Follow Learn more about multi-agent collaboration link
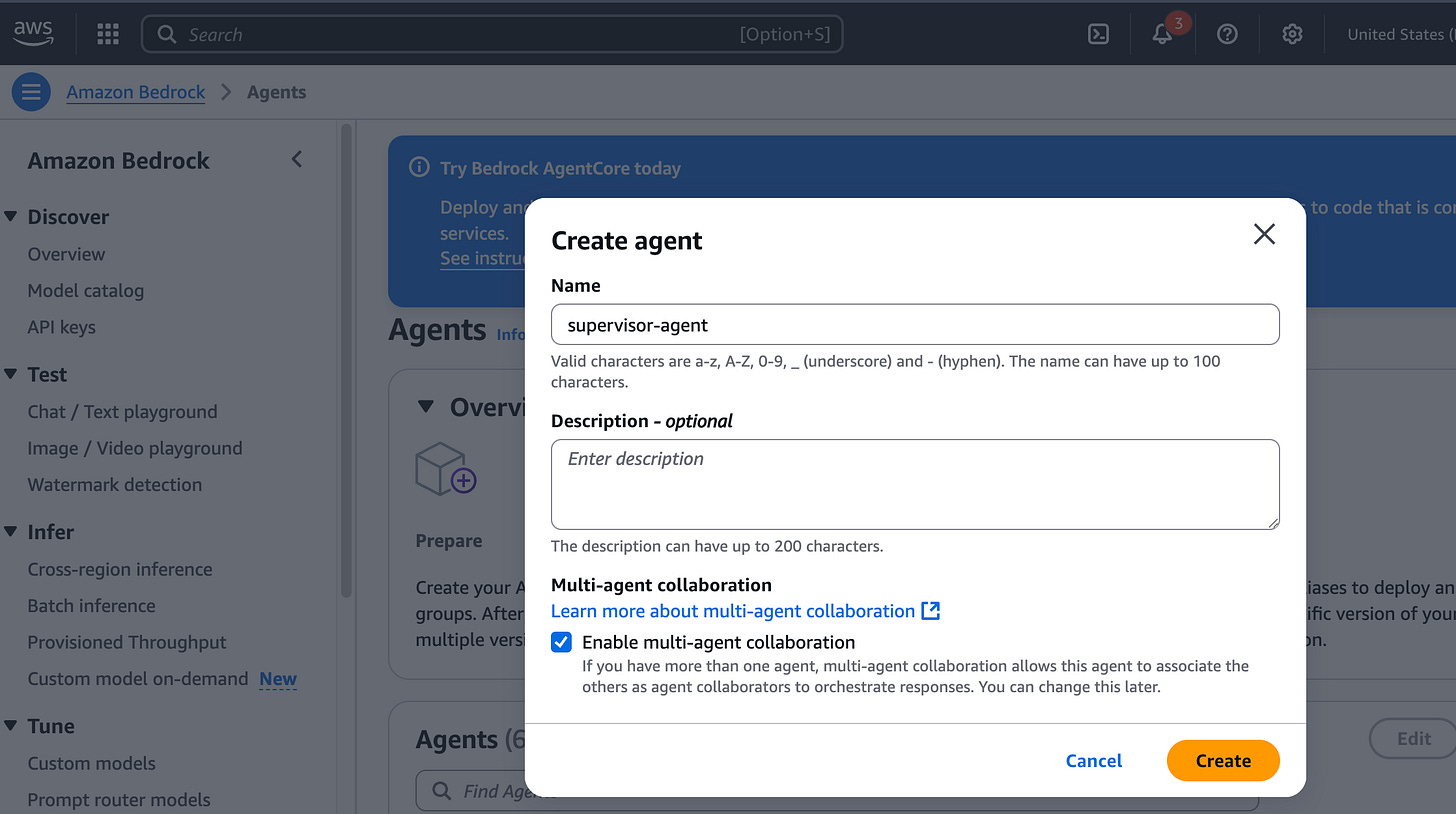The width and height of the screenshot is (1456, 814). click(x=733, y=611)
